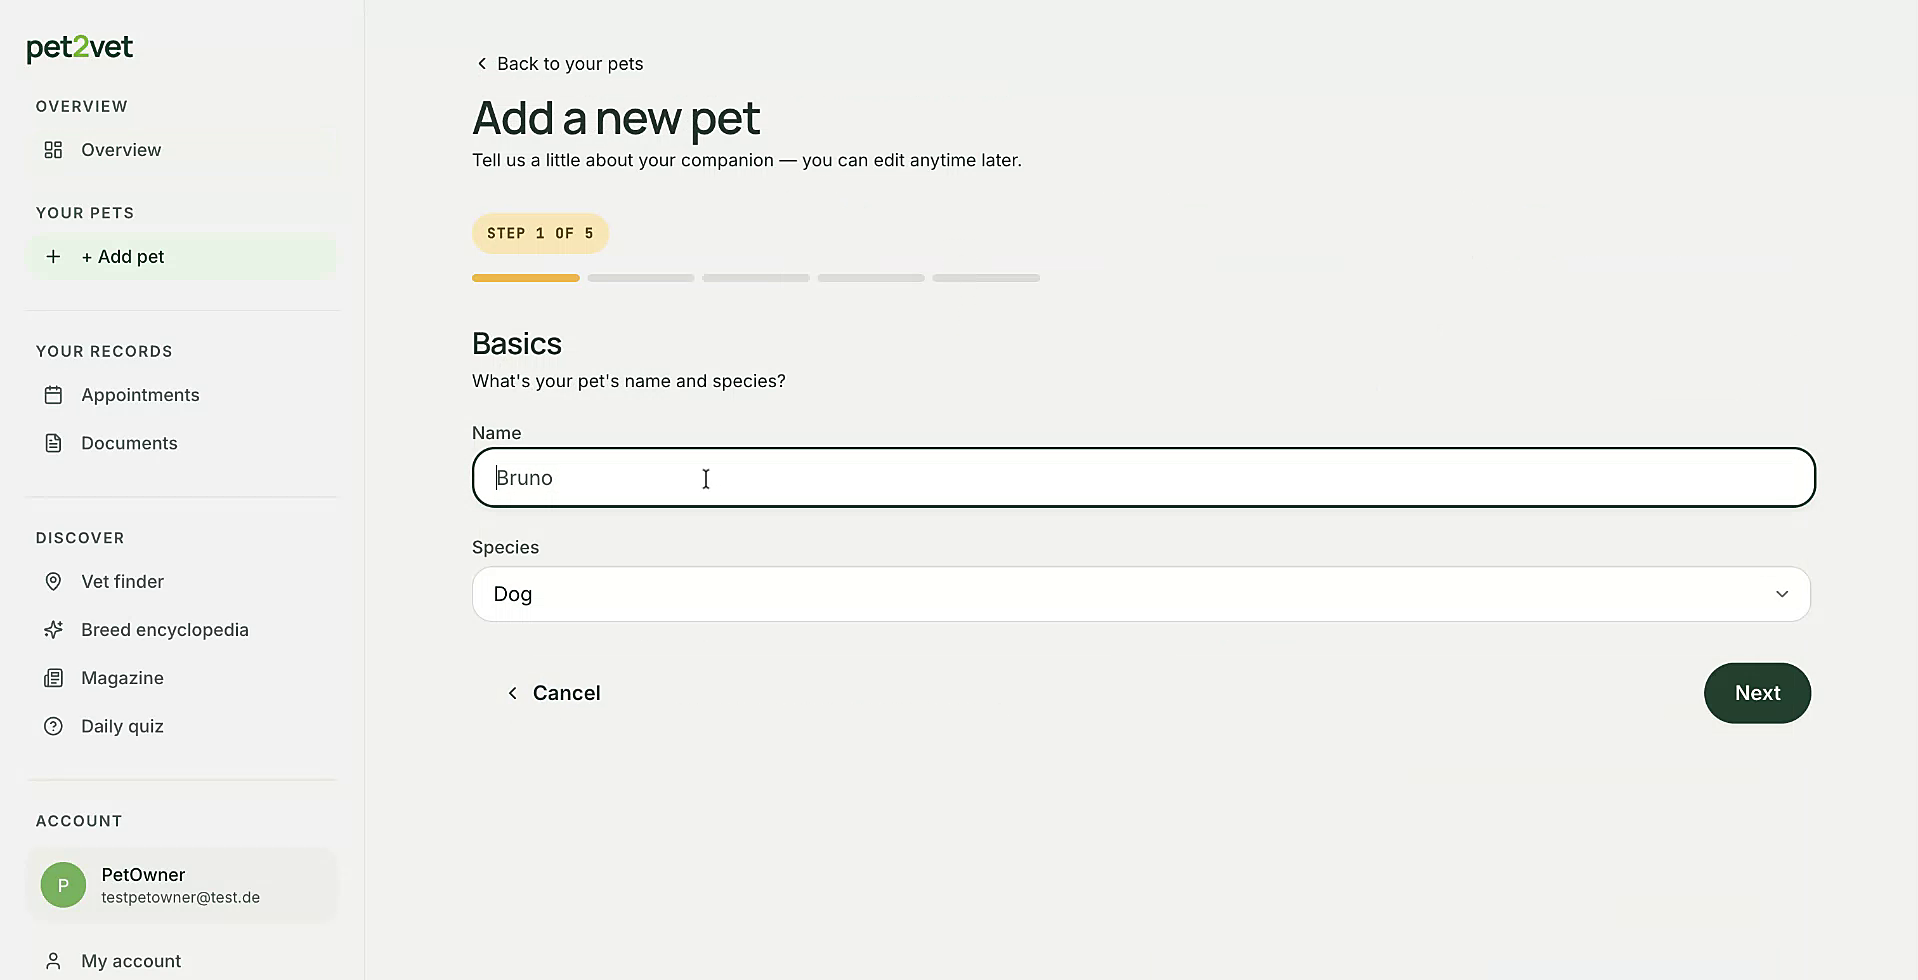Viewport: 1918px width, 980px height.
Task: Click the Overview grid icon
Action: pos(53,150)
